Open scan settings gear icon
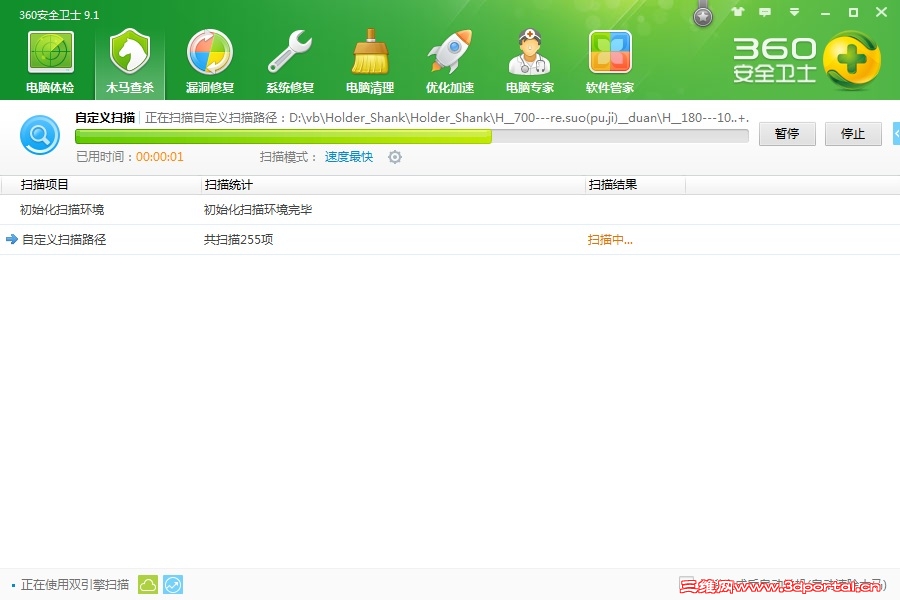This screenshot has width=900, height=600. (395, 157)
